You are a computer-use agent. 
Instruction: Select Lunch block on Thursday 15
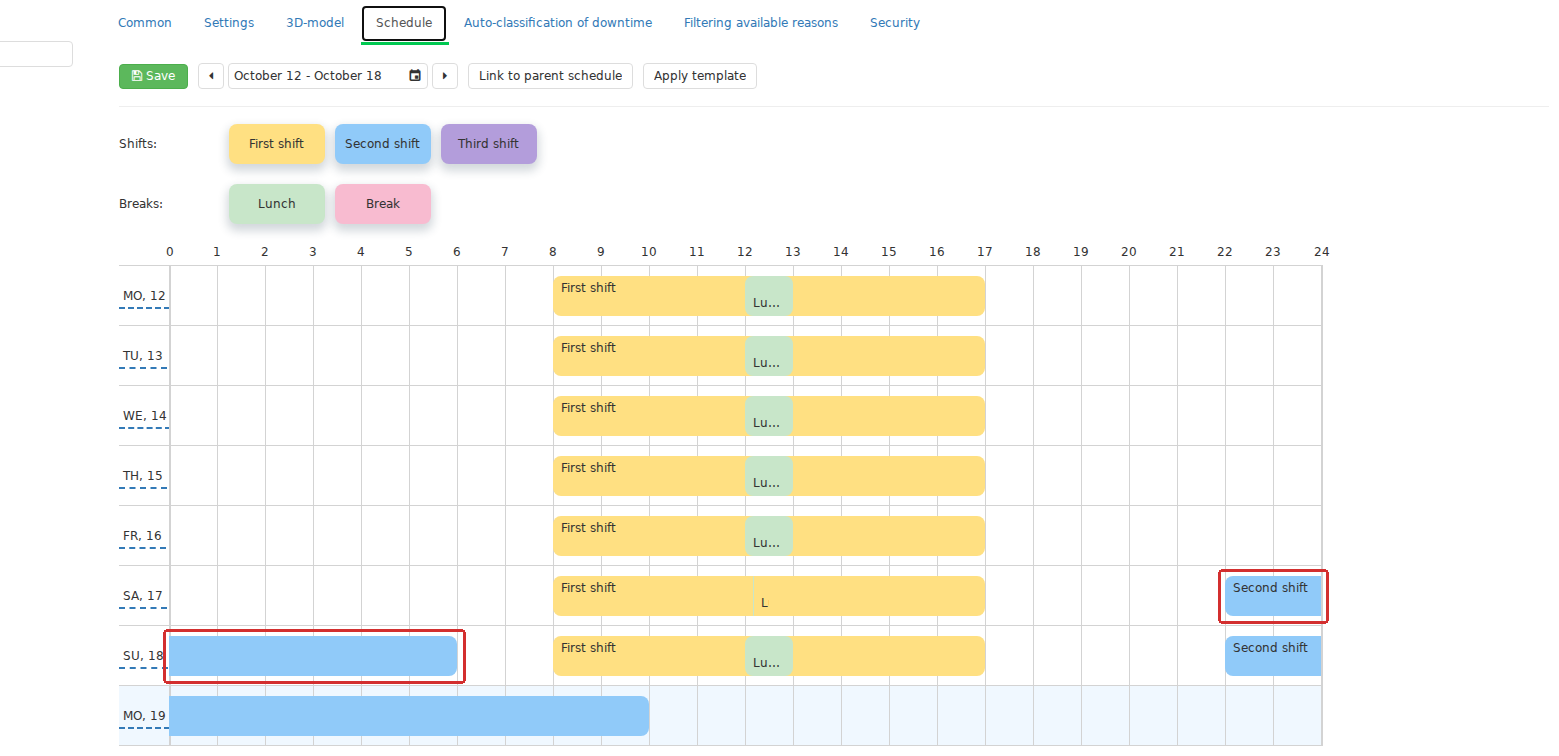pos(769,476)
